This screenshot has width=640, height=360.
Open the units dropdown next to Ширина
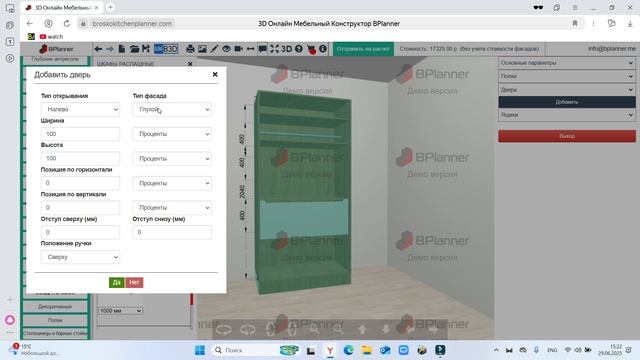pyautogui.click(x=172, y=134)
